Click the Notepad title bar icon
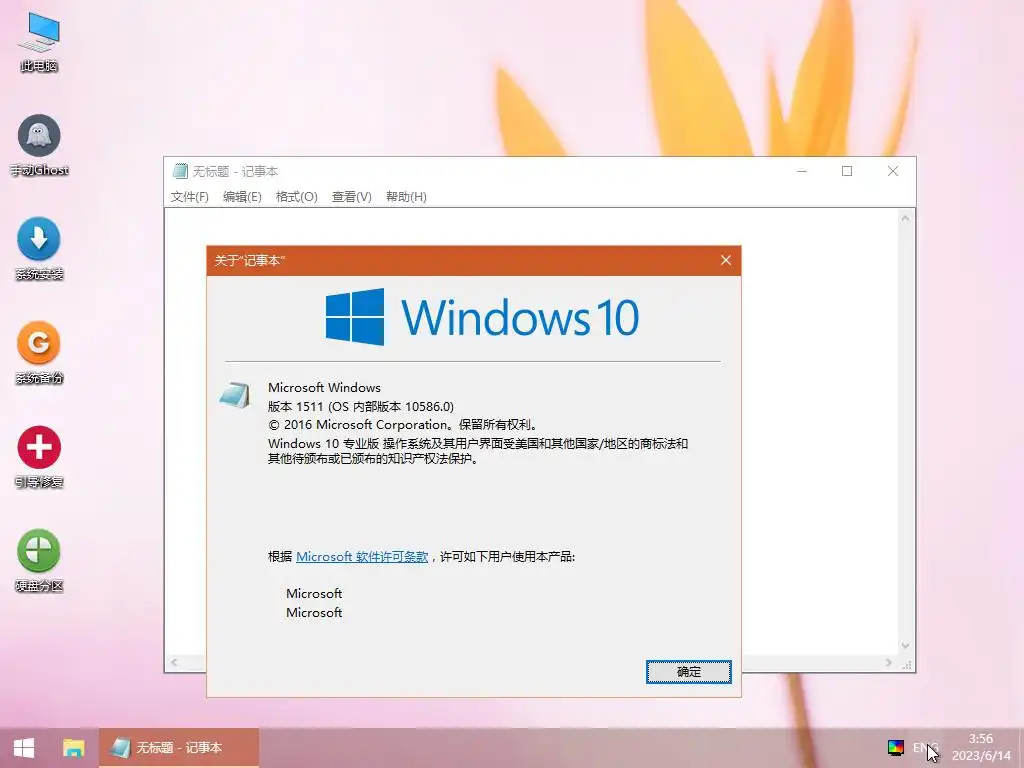Image resolution: width=1024 pixels, height=768 pixels. 180,171
